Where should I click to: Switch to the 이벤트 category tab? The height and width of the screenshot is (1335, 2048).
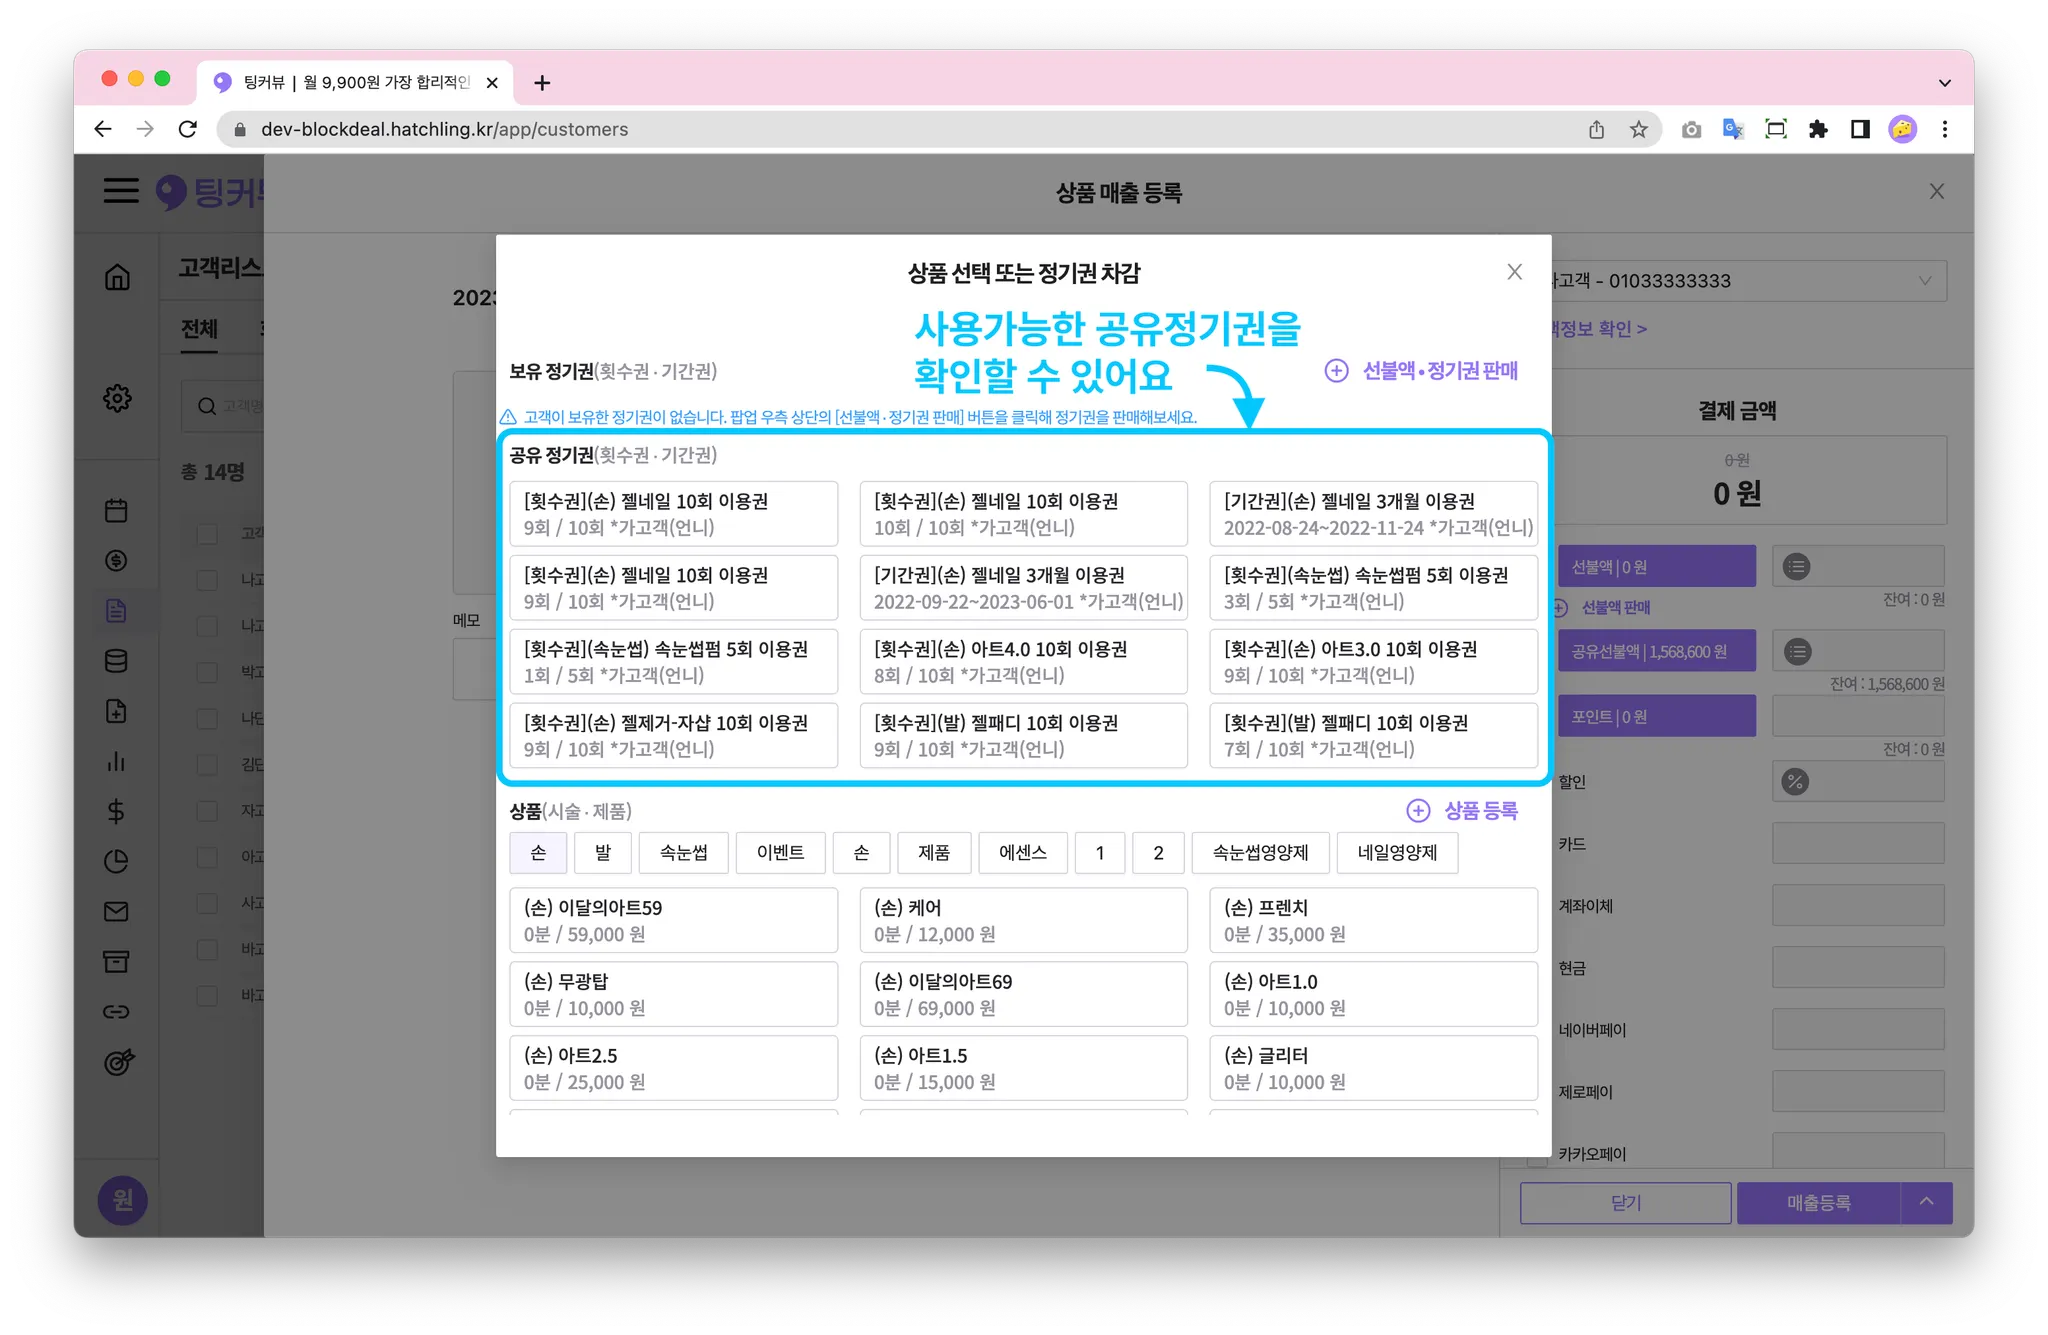[780, 853]
